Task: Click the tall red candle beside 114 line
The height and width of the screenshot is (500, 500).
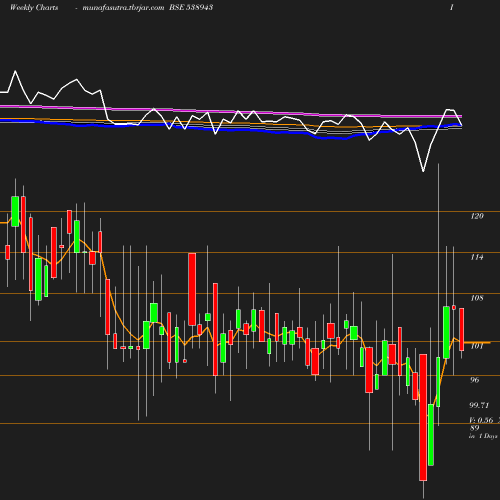Action: 192,289
